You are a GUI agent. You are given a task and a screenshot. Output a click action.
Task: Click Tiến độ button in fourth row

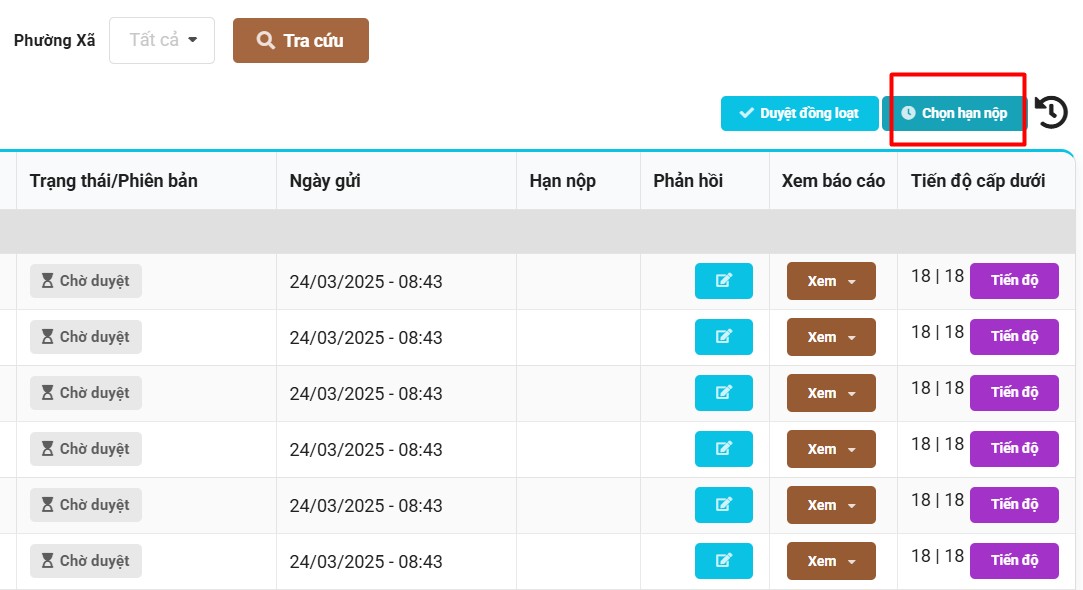click(x=1014, y=448)
